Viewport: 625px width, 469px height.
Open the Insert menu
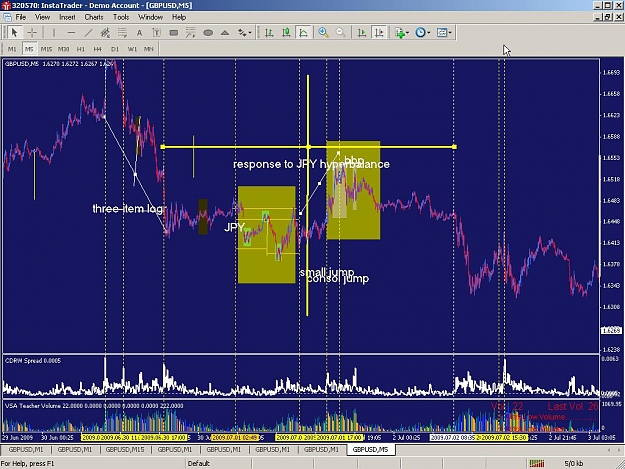[x=67, y=17]
